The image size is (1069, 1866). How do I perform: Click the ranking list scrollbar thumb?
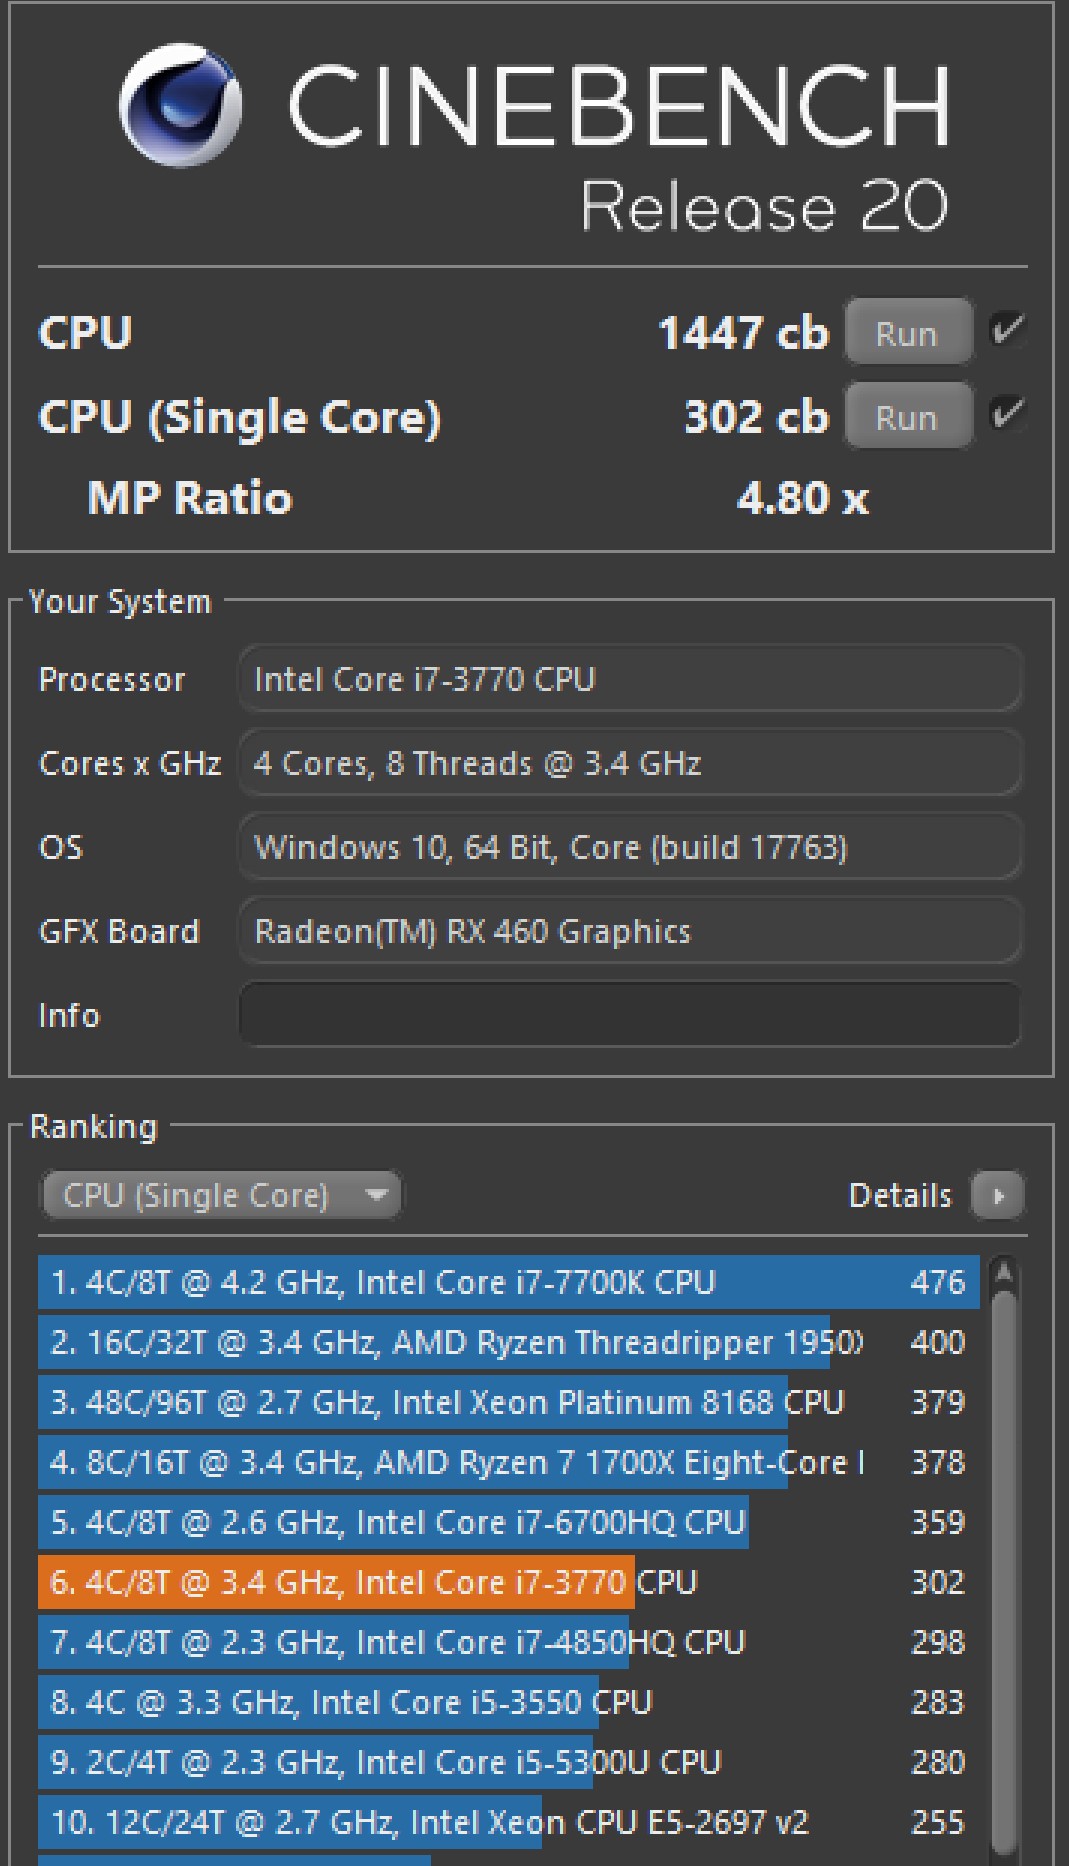[1004, 1575]
